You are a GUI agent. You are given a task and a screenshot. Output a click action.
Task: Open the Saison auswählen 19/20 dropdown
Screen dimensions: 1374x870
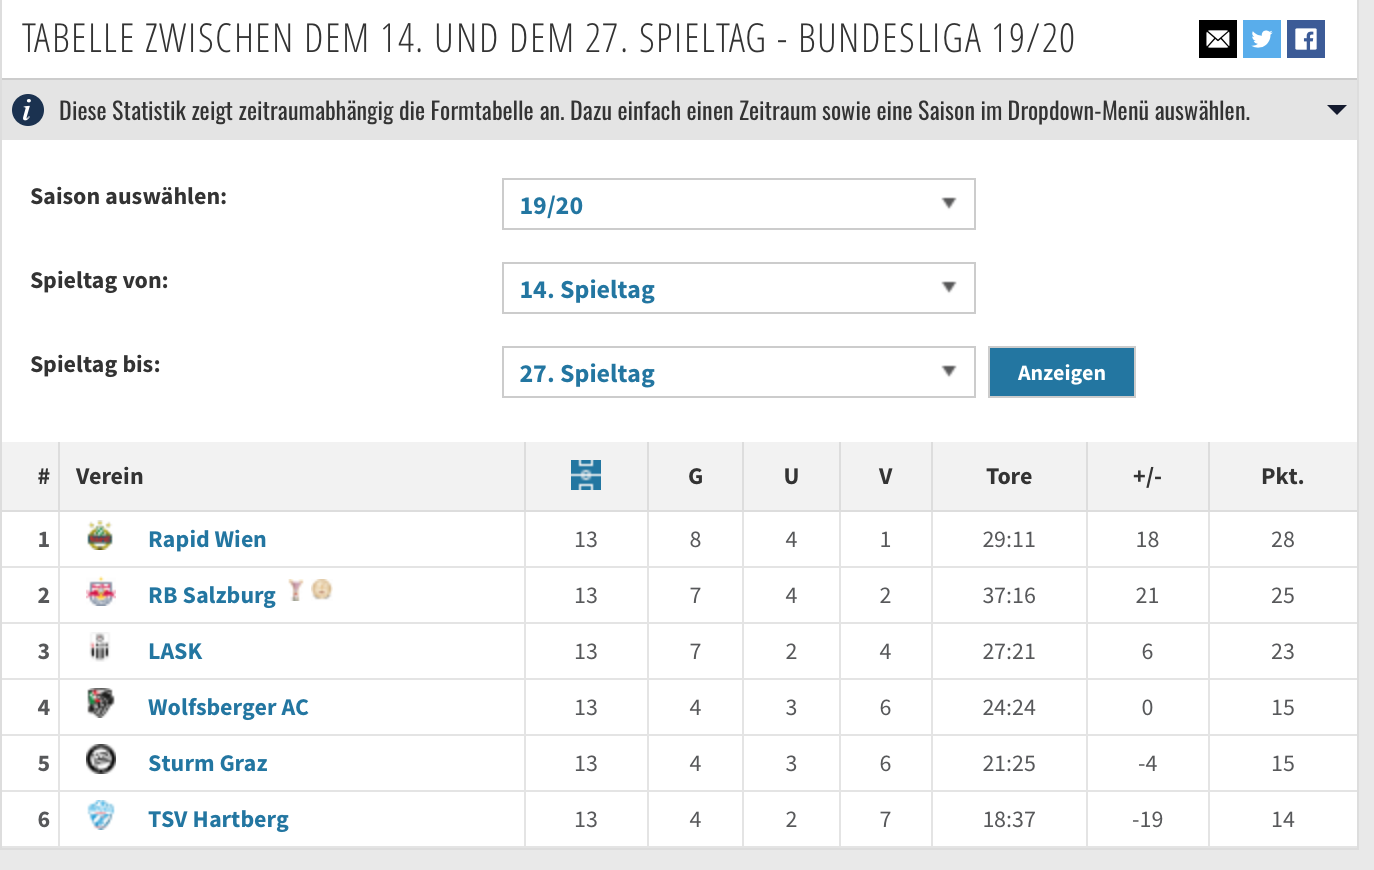(738, 204)
